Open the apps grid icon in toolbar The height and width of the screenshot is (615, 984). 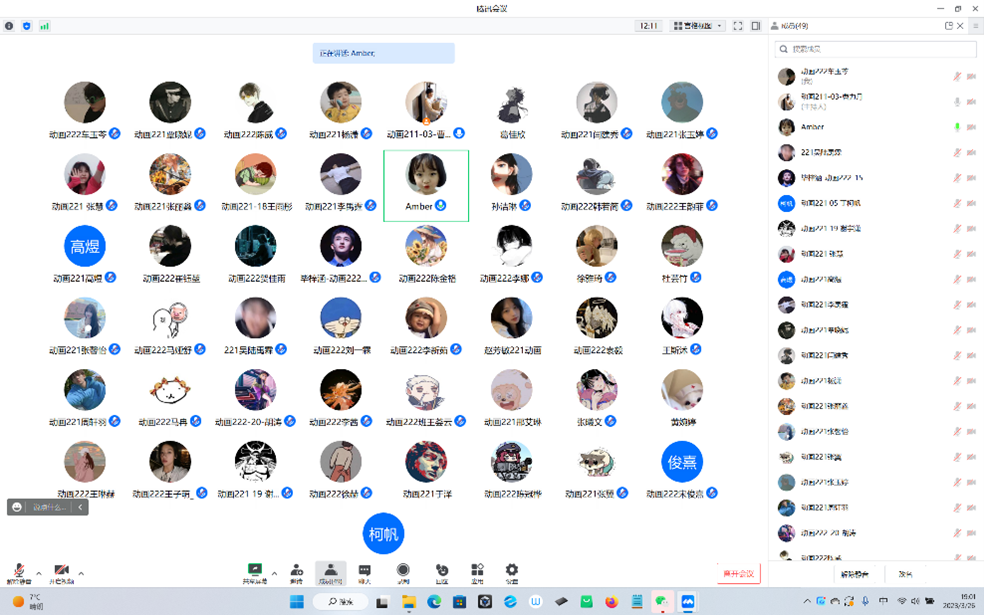477,571
